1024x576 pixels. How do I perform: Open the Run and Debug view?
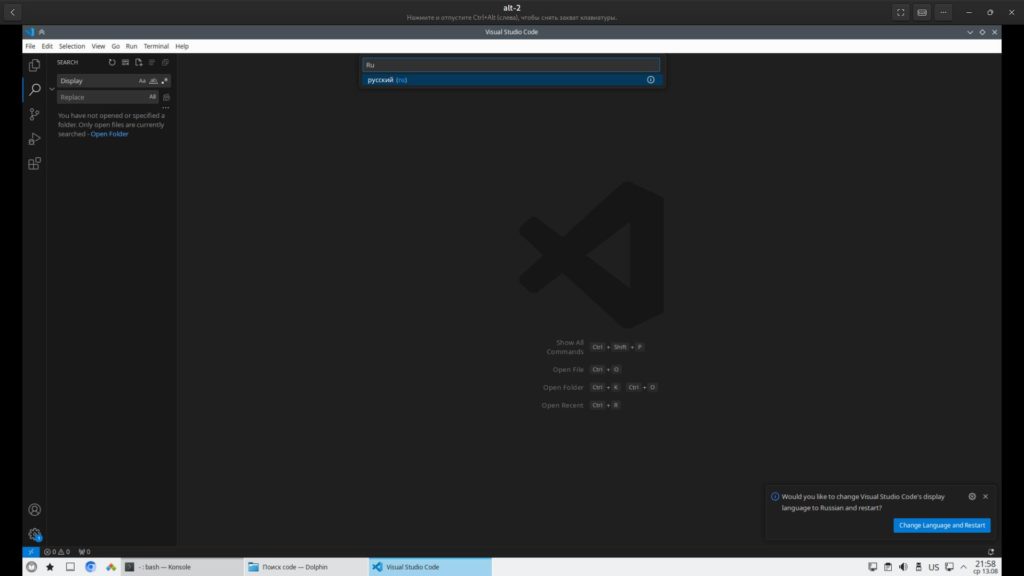34,139
